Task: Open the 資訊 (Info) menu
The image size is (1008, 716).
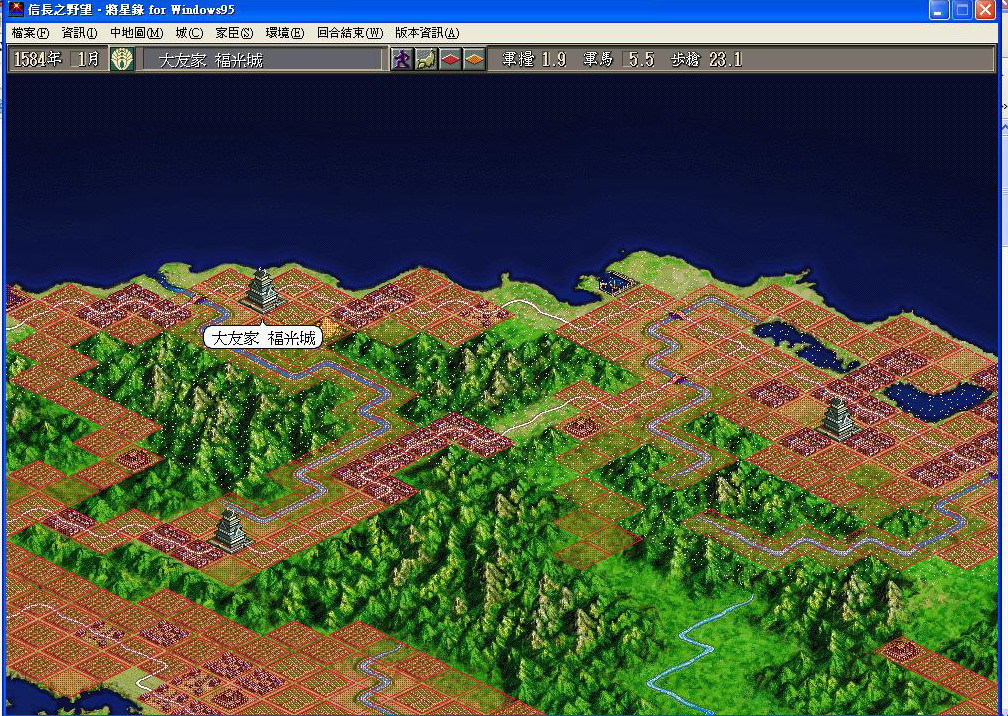Action: click(80, 33)
